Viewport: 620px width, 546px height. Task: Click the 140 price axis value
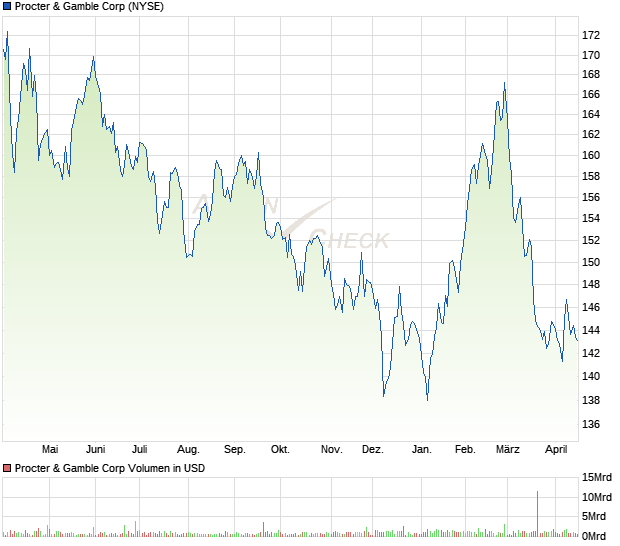tap(591, 376)
